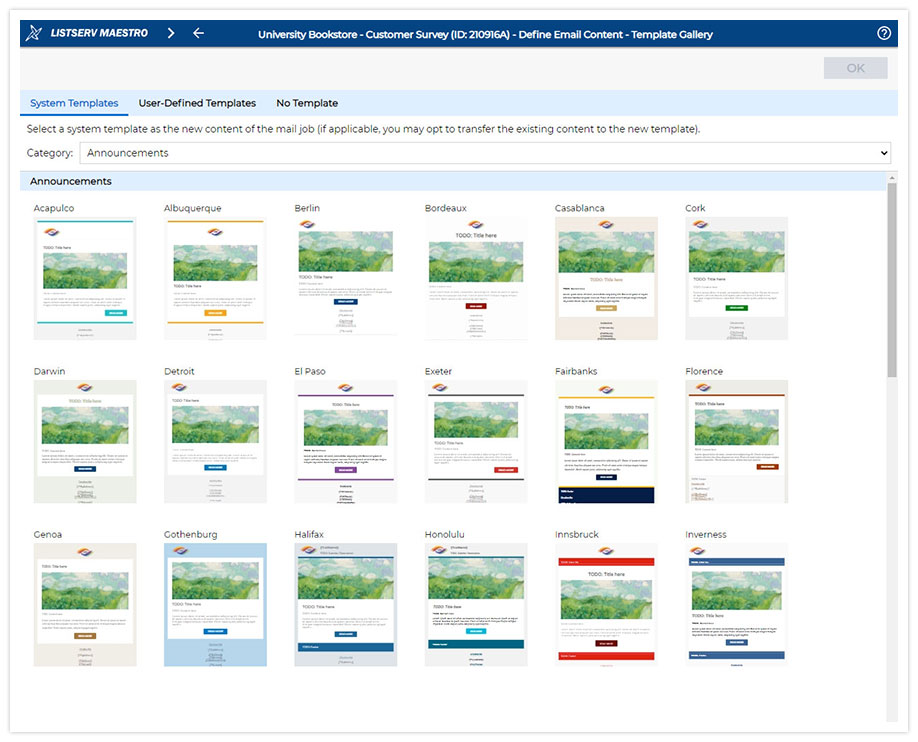Pick the Innsbruck template thumbnail
918x742 pixels.
[x=607, y=605]
